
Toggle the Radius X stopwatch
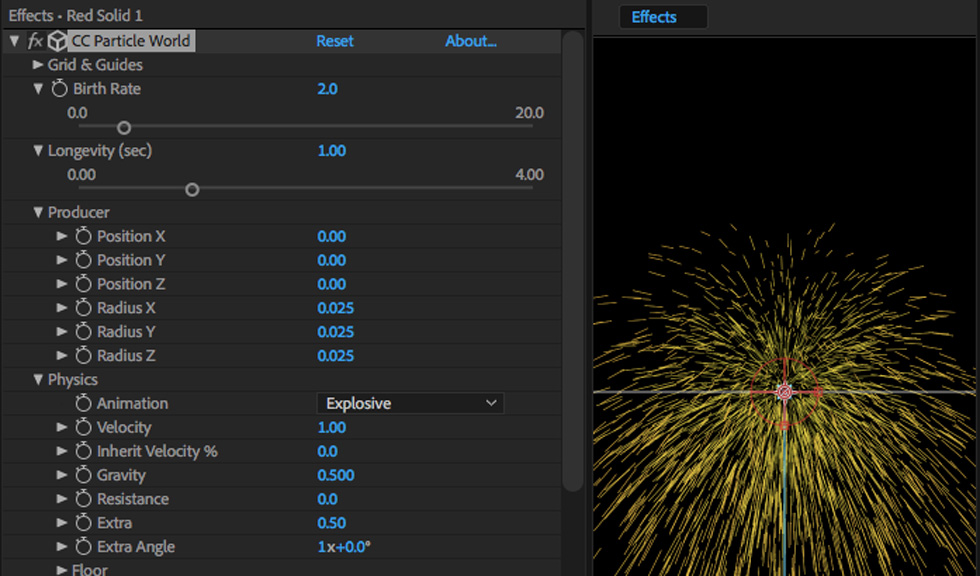[83, 308]
